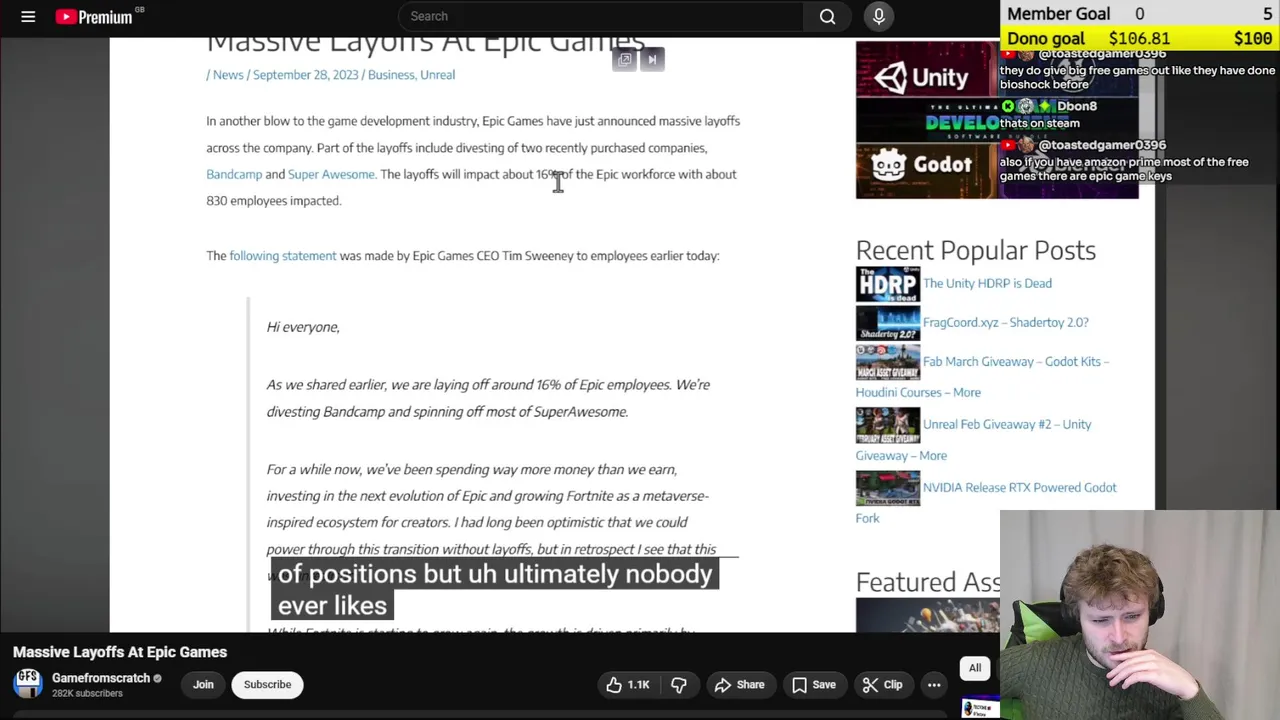Click the February Asset Giveaway thumbnail
This screenshot has height=720, width=1280.
click(x=887, y=426)
